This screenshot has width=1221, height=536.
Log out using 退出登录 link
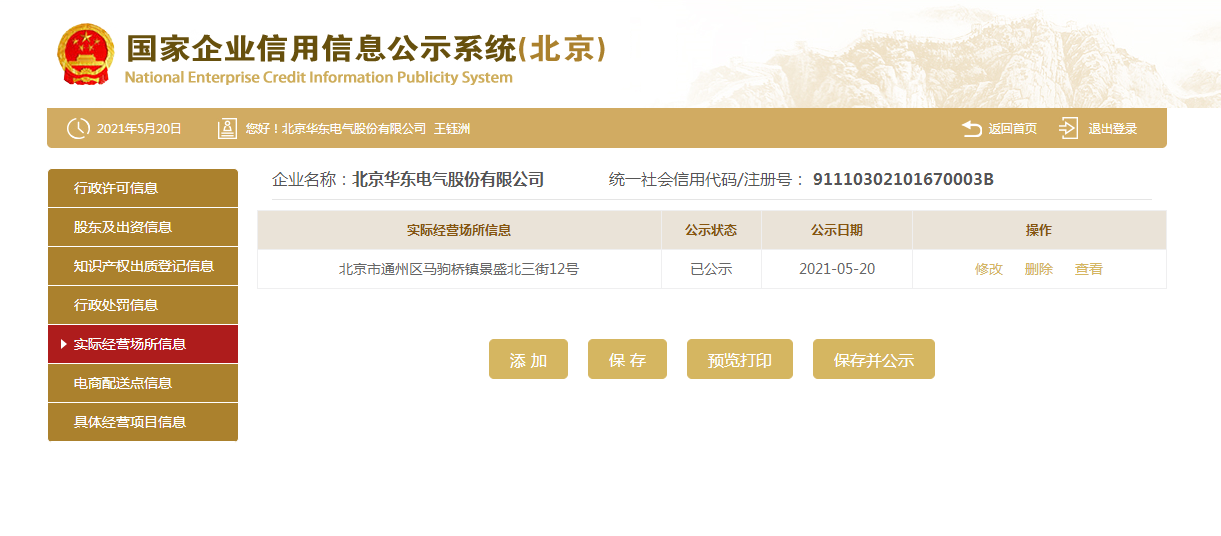point(1112,129)
